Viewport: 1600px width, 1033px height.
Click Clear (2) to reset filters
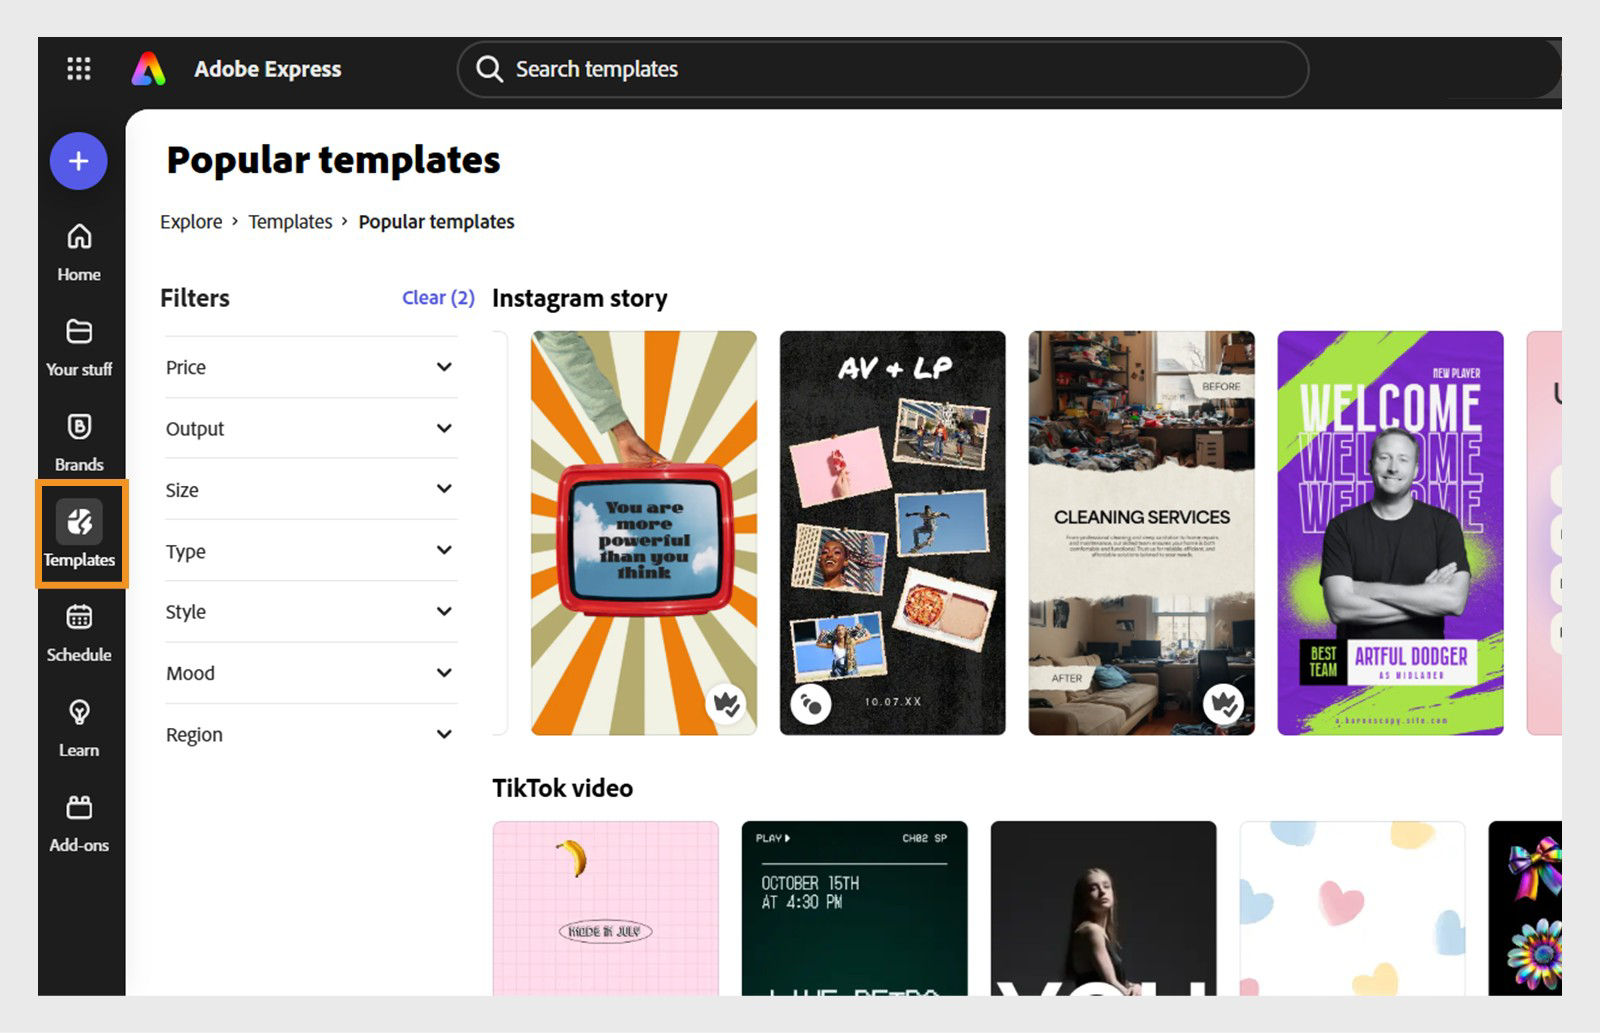coord(438,298)
